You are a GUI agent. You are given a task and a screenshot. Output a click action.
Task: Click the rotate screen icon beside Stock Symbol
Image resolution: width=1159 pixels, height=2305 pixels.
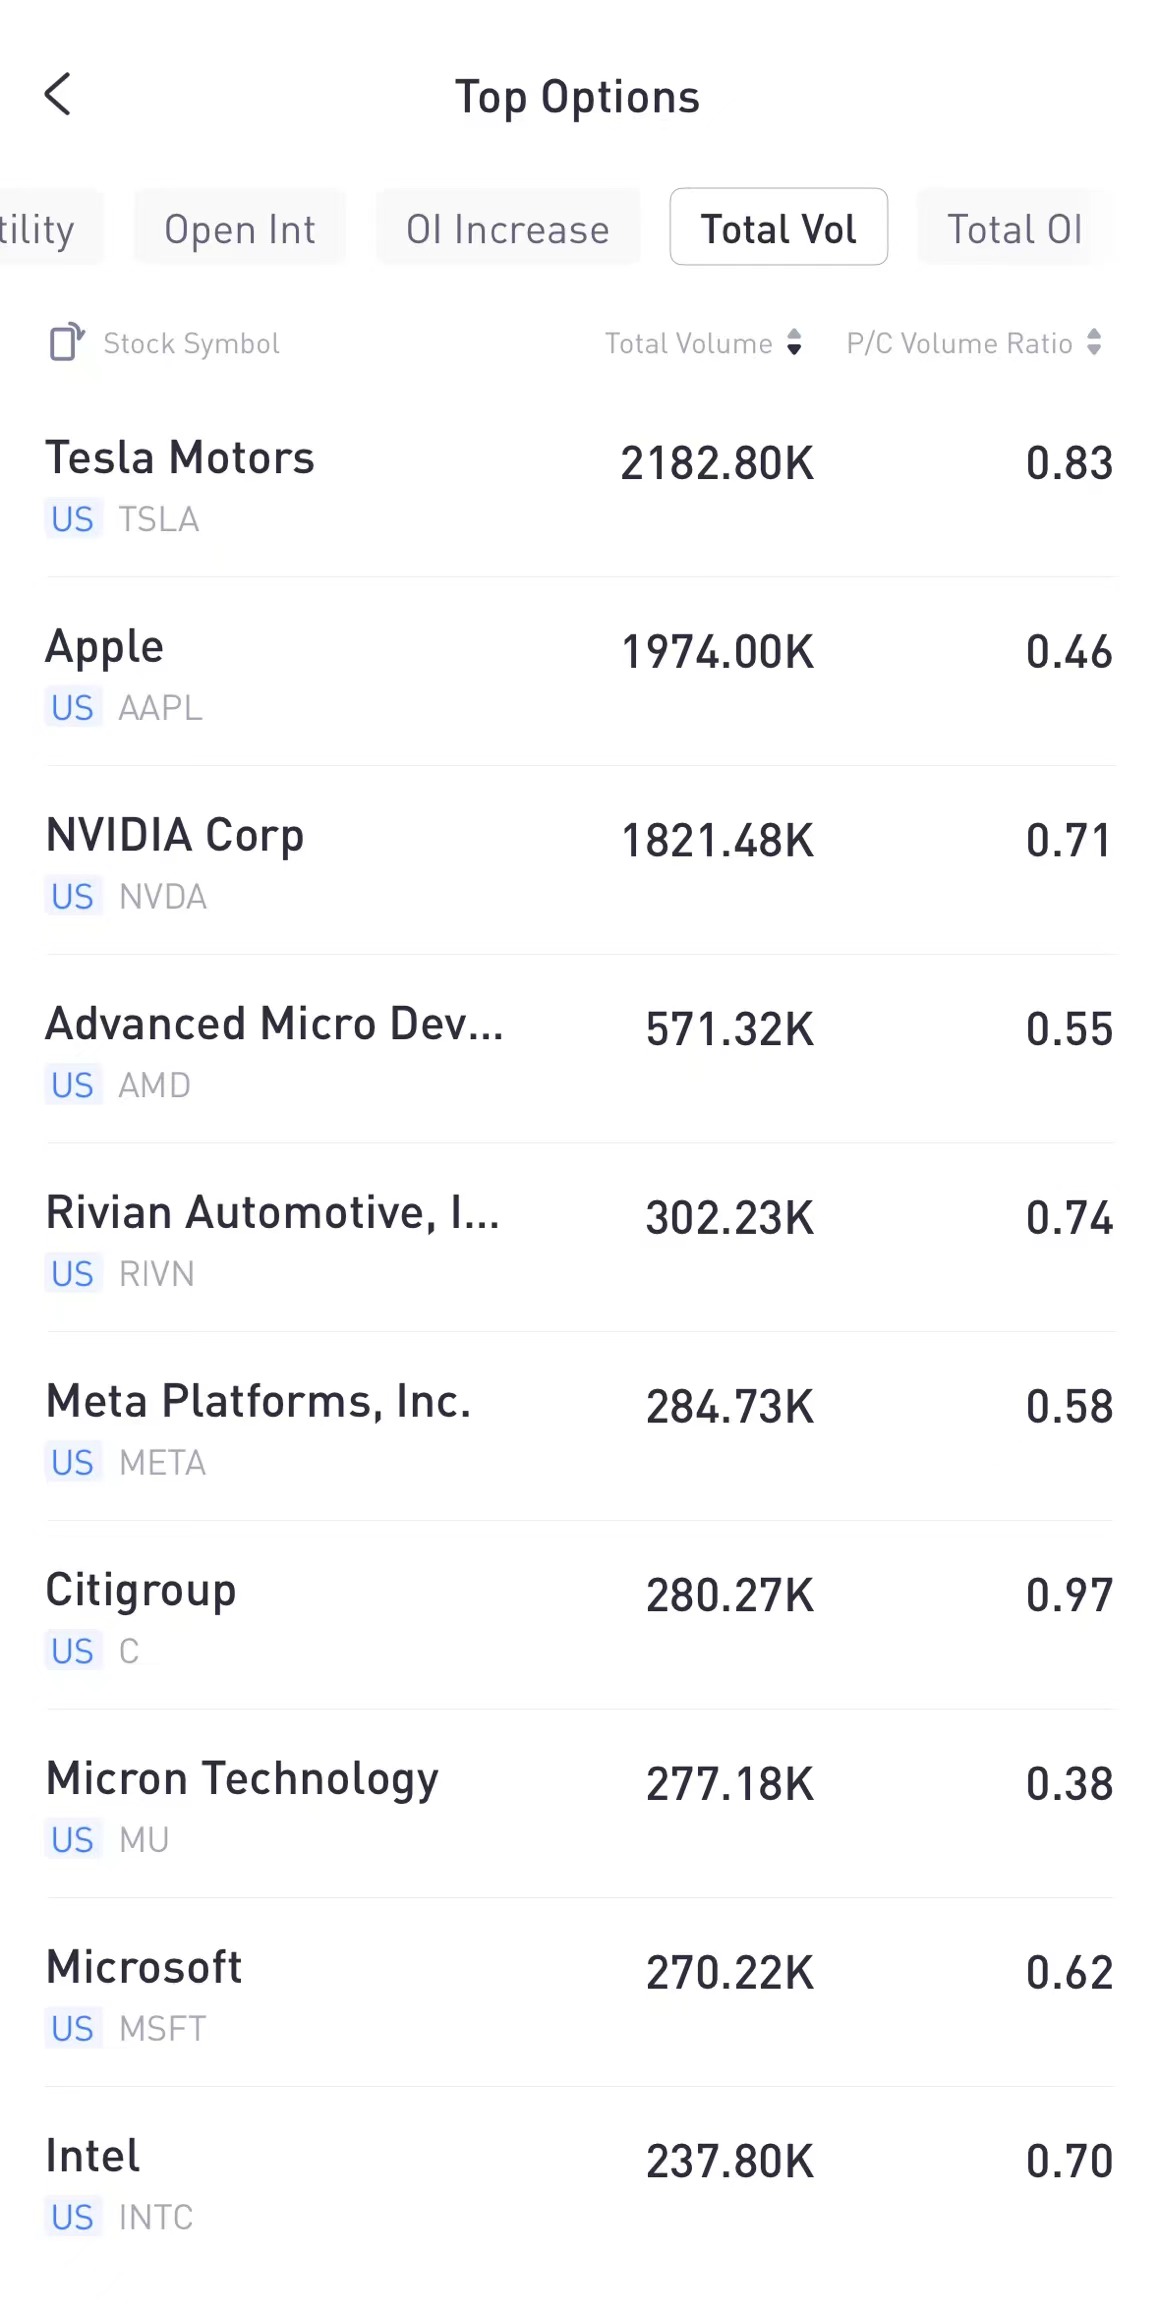(66, 343)
